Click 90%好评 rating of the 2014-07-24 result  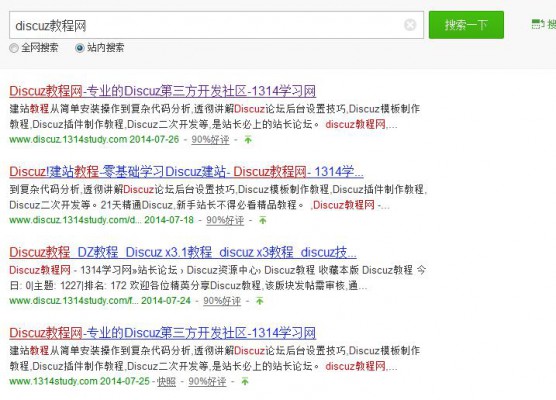pos(222,301)
